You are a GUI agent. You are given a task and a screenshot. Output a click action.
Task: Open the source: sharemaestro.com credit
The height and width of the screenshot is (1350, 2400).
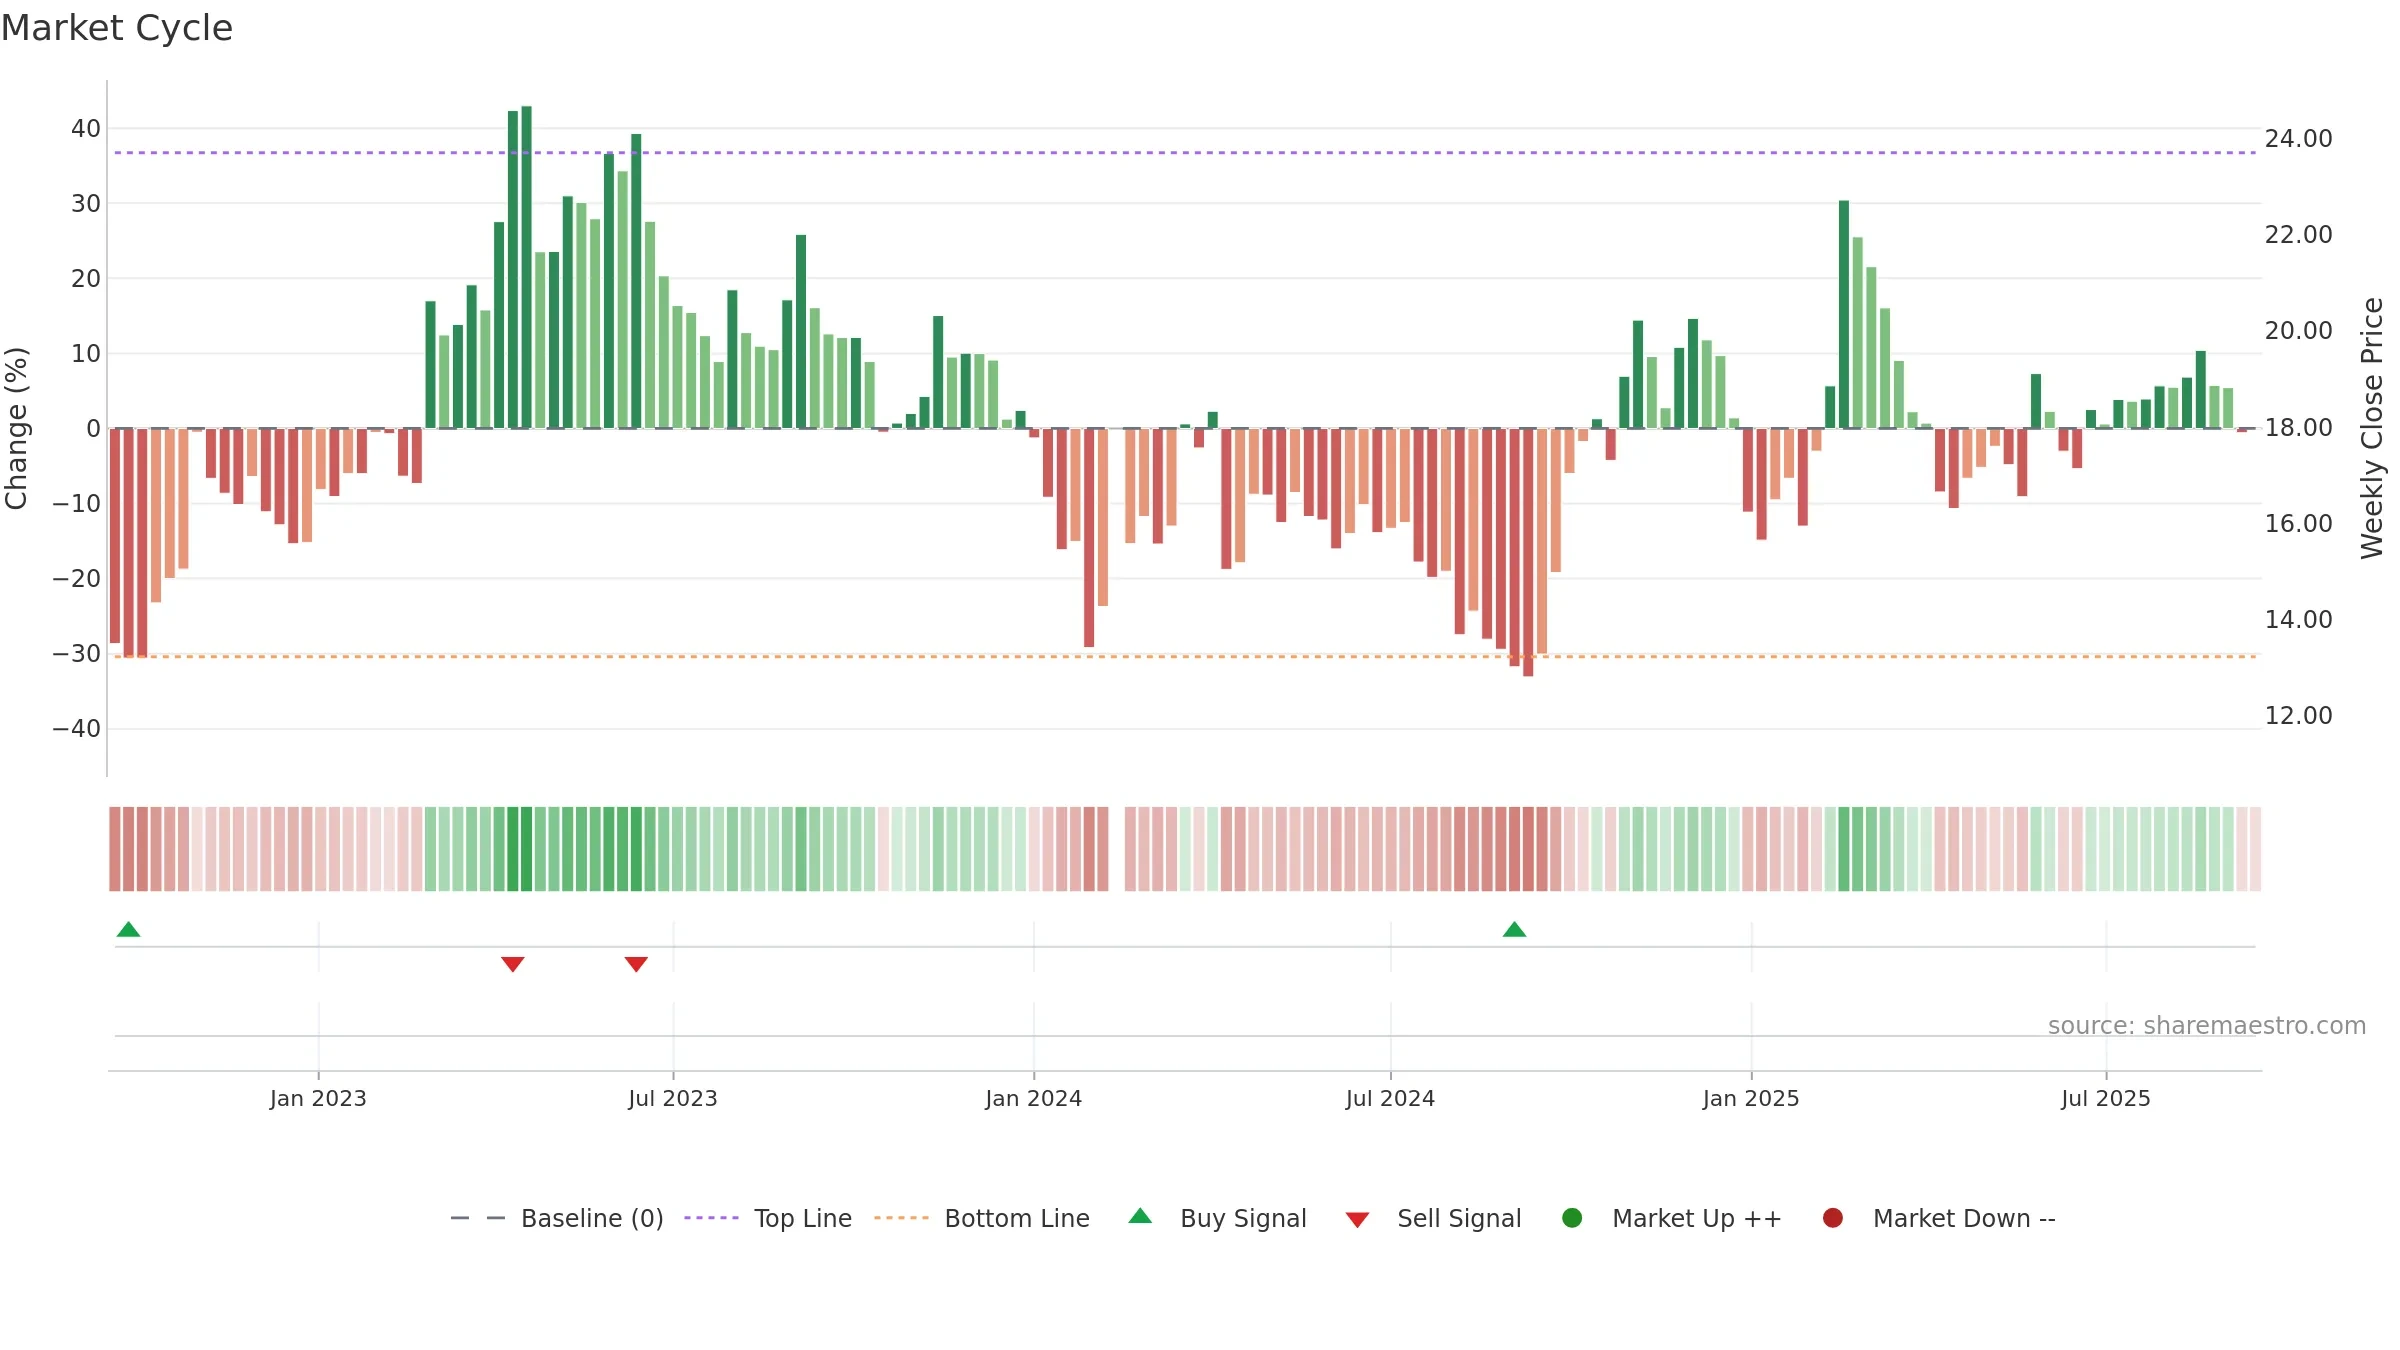point(2207,1025)
